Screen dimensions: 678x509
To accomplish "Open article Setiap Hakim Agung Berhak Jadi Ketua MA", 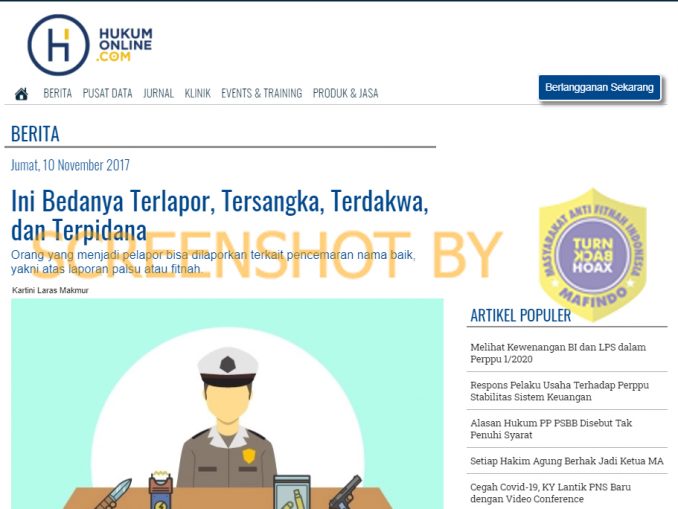I will pos(567,461).
